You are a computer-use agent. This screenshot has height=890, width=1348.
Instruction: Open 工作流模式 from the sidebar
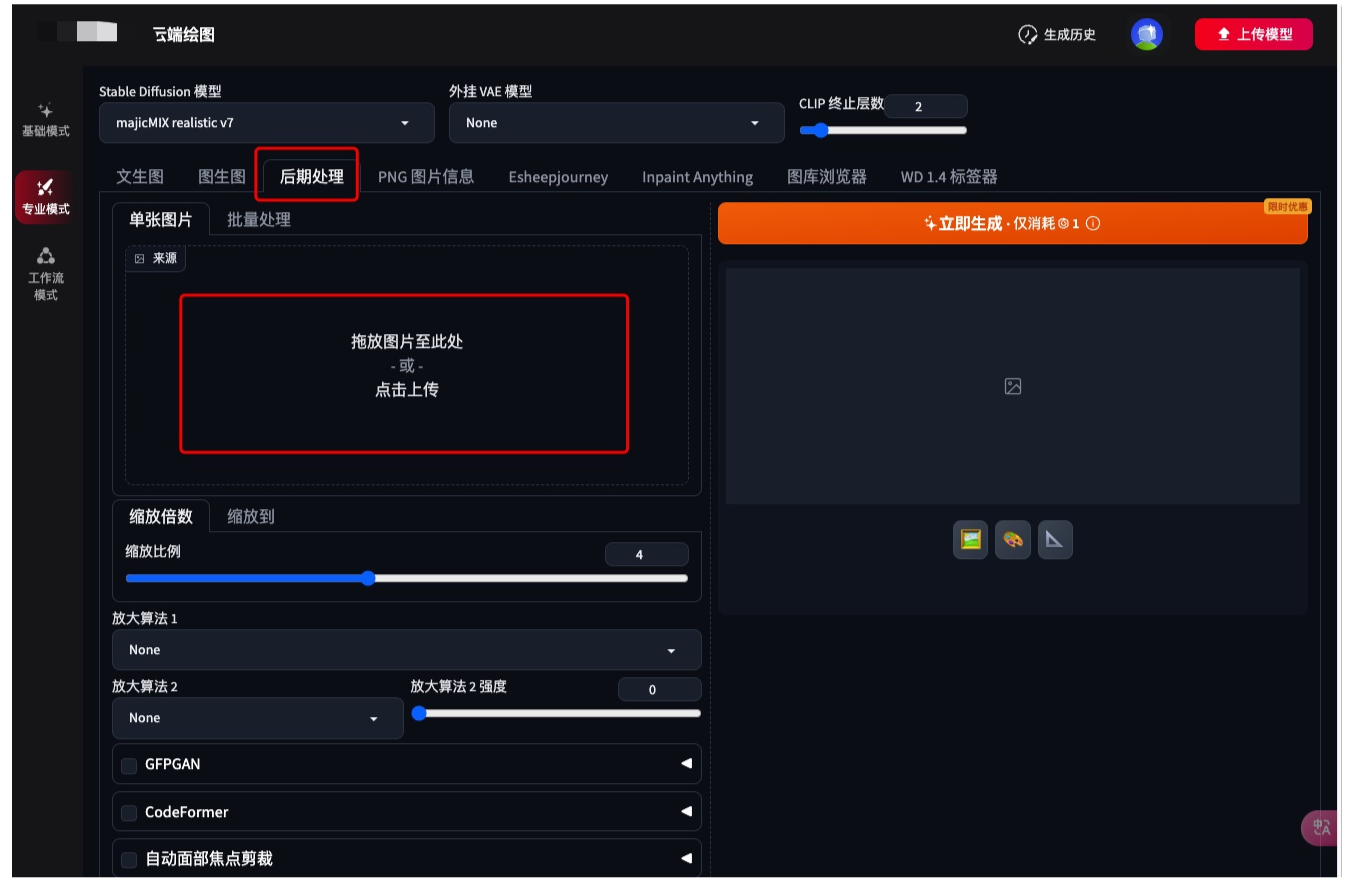coord(46,274)
